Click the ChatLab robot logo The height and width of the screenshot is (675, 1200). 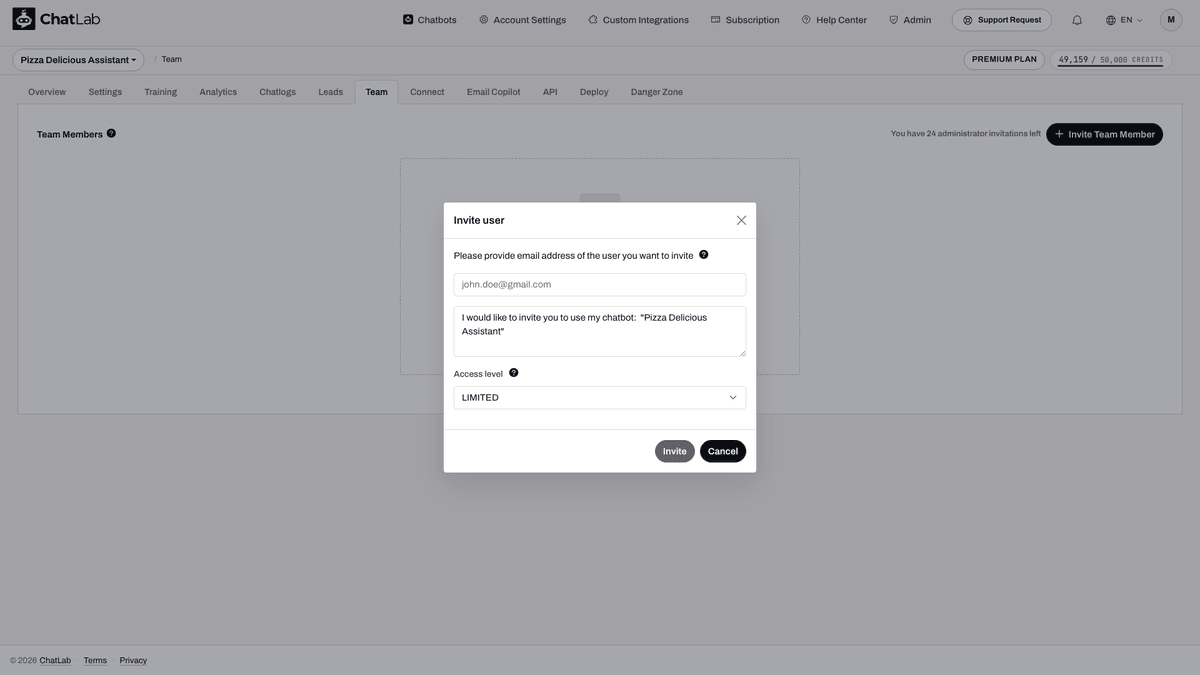point(24,19)
